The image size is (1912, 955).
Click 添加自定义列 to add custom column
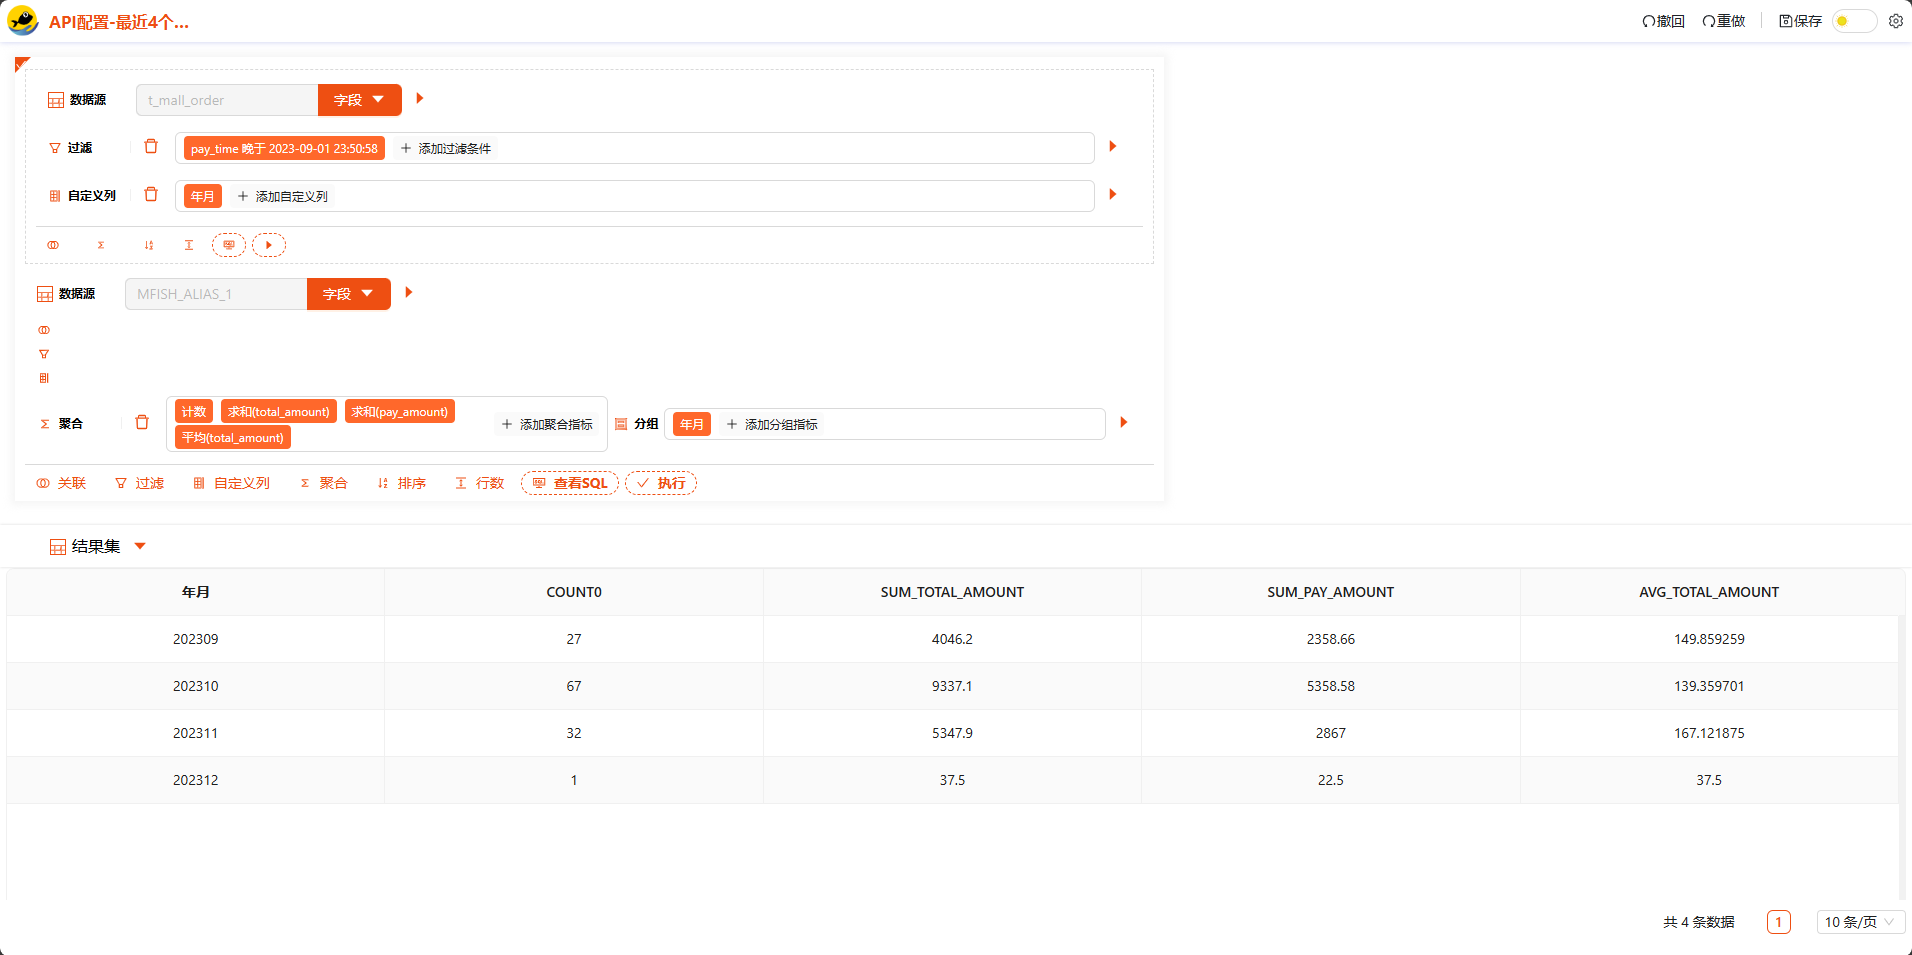click(282, 196)
